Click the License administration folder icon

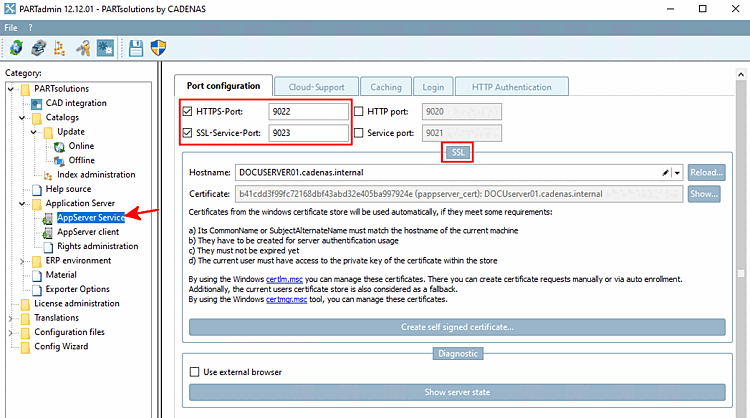(x=25, y=304)
